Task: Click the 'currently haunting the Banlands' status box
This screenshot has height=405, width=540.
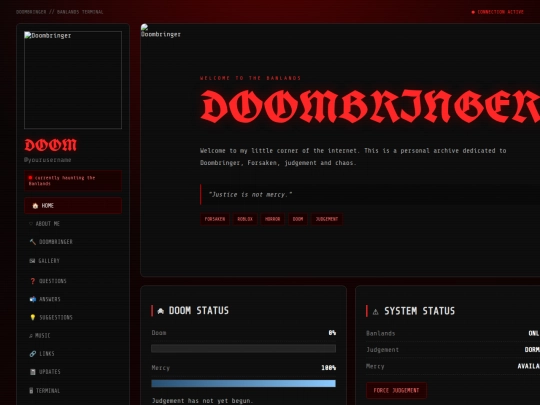Action: click(x=73, y=180)
